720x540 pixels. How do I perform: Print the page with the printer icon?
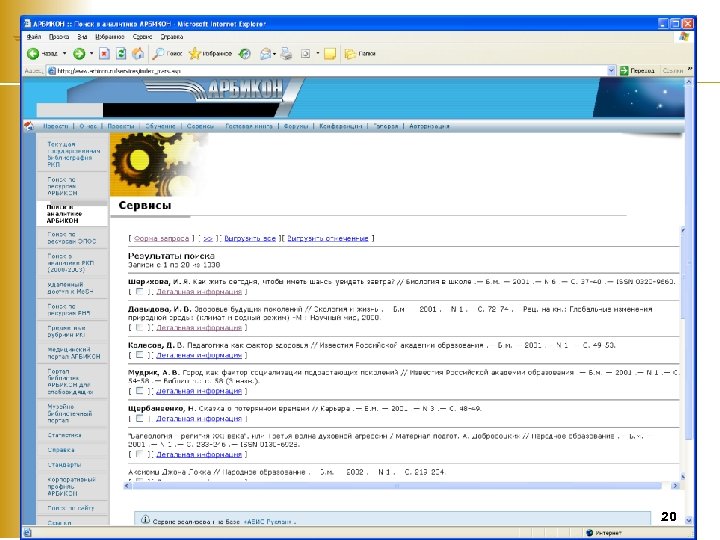click(287, 54)
